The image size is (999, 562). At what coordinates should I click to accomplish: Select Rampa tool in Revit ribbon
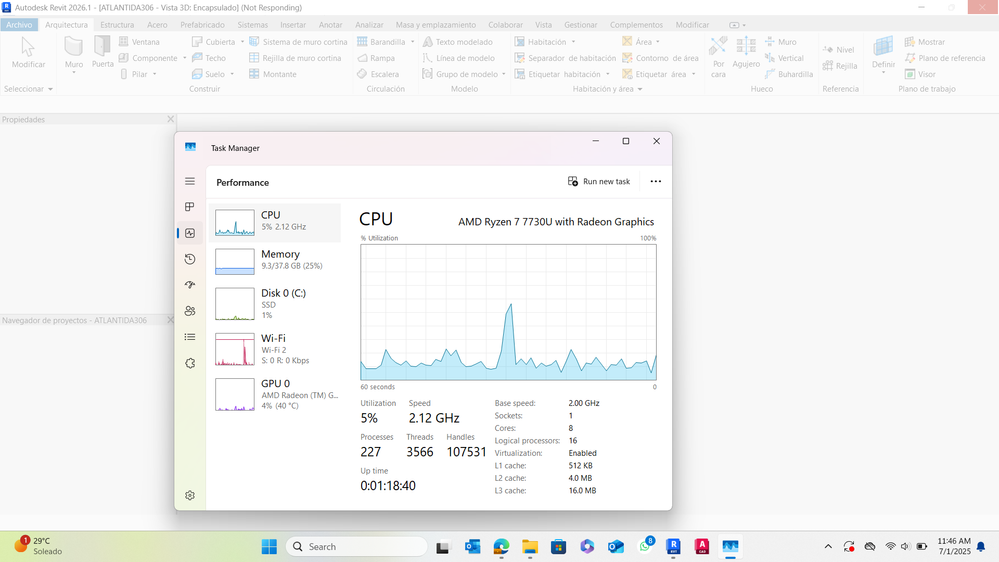pos(376,58)
